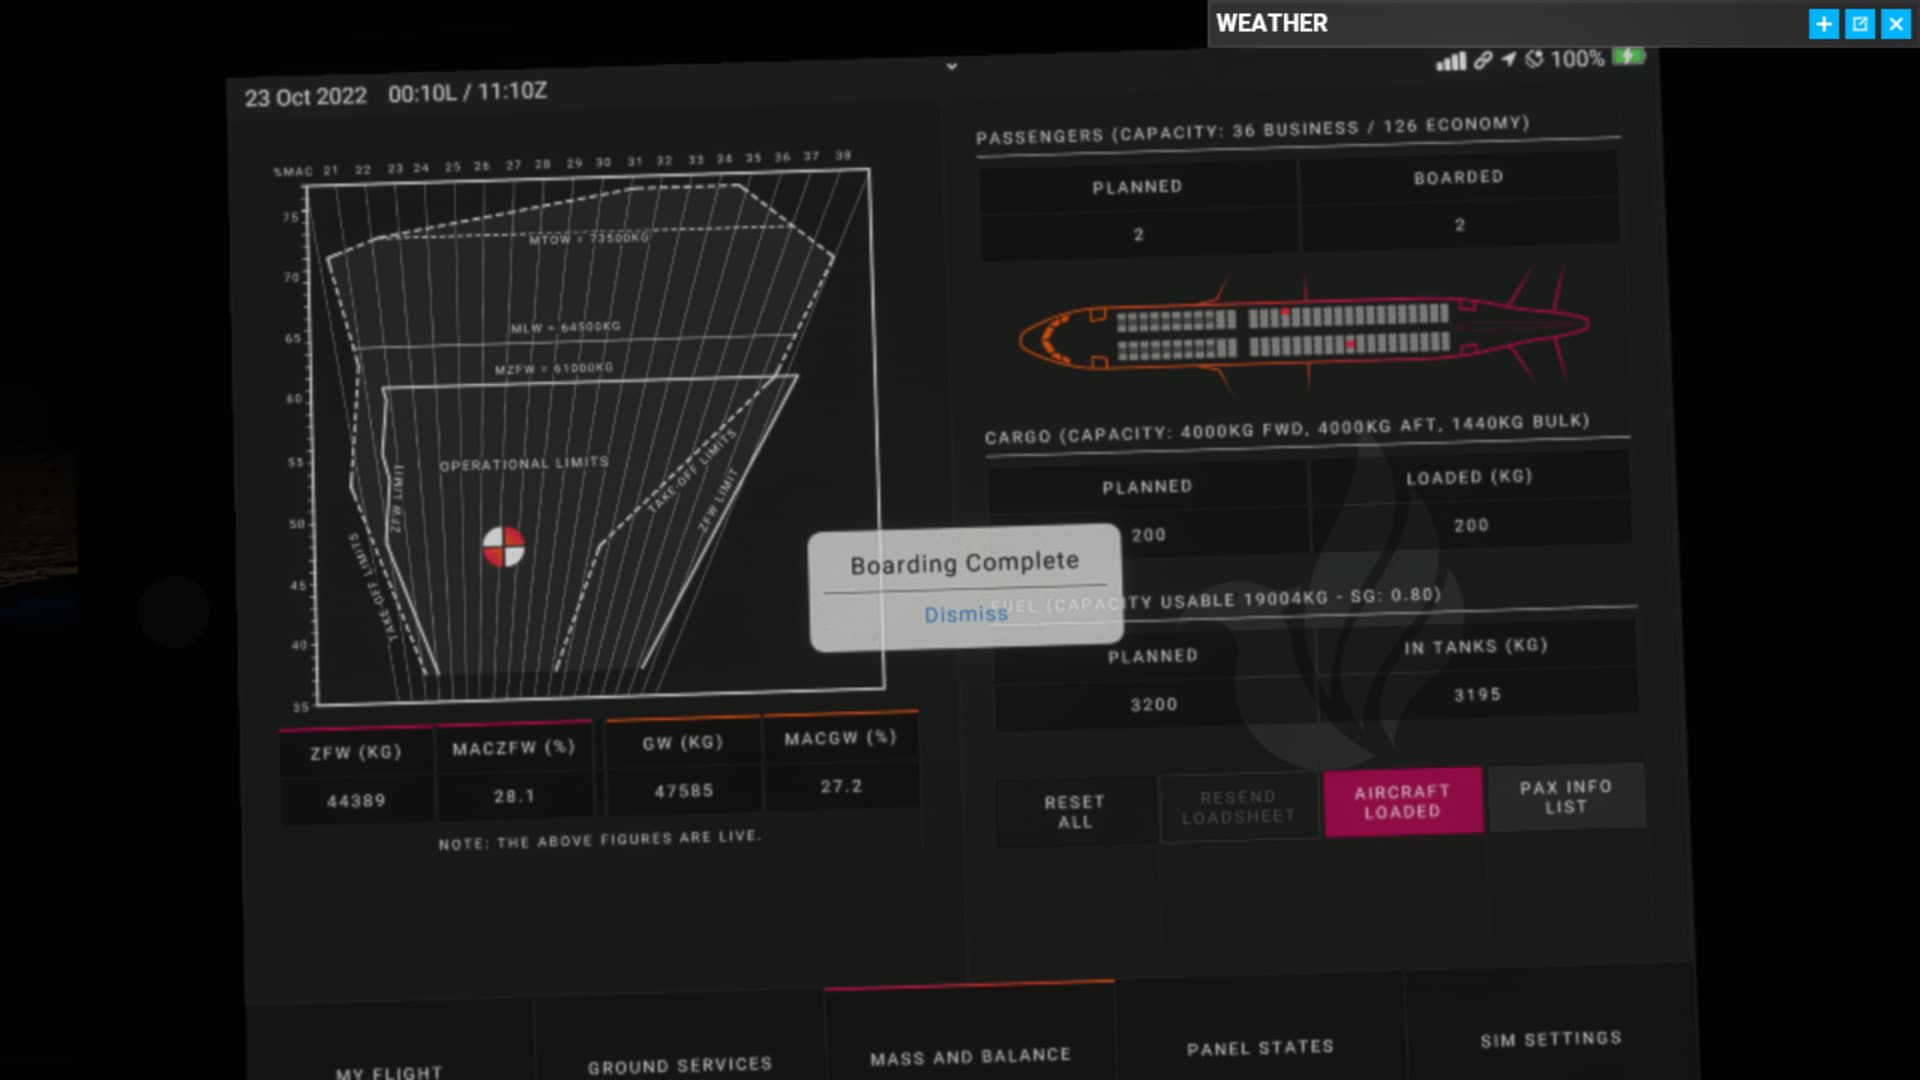Open the Ground Services tab
1920x1080 pixels.
pos(680,1065)
